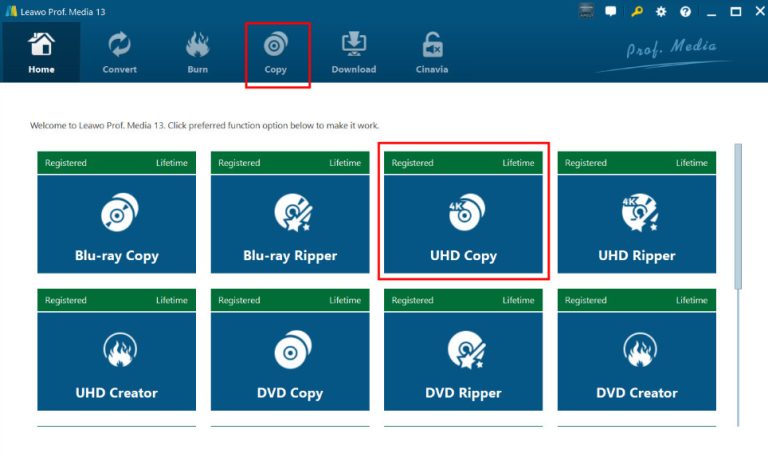Launch the DVD Creator tile
768x453 pixels.
(x=637, y=360)
